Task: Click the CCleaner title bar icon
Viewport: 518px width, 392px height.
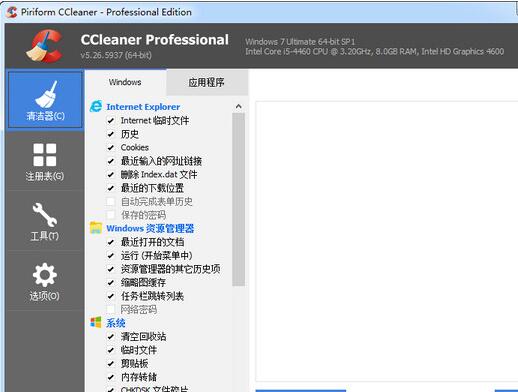Action: coord(12,12)
